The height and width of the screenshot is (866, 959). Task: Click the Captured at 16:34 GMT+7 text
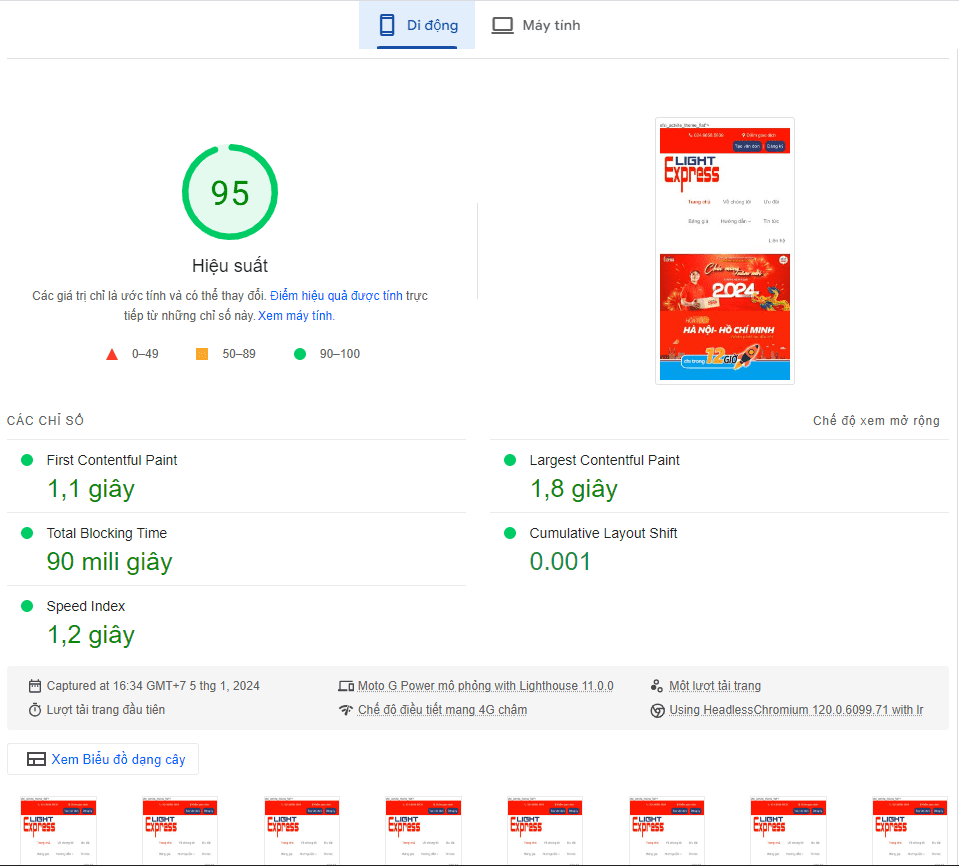tap(154, 686)
